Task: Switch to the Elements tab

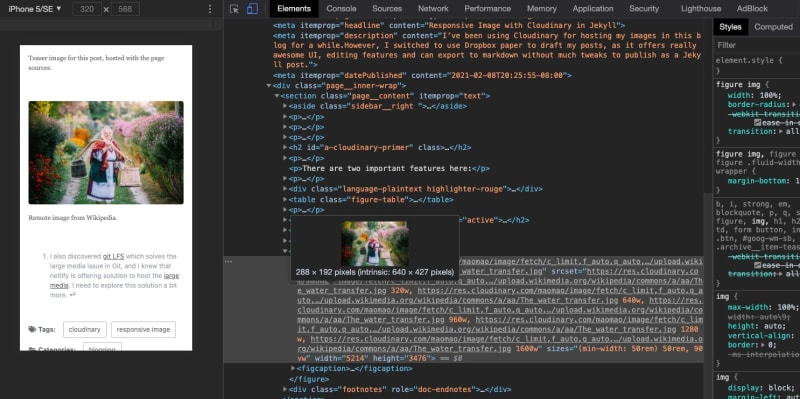Action: [x=294, y=9]
